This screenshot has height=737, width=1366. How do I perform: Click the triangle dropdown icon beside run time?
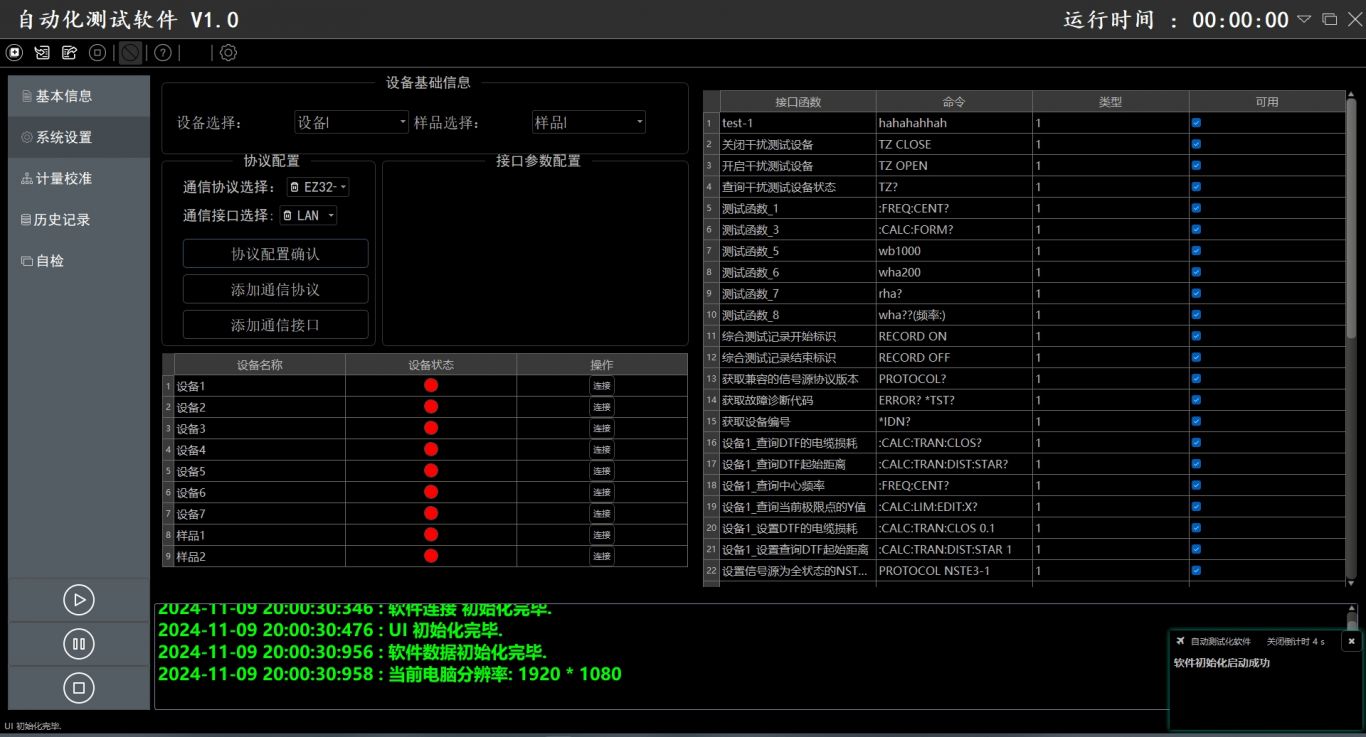coord(1304,19)
